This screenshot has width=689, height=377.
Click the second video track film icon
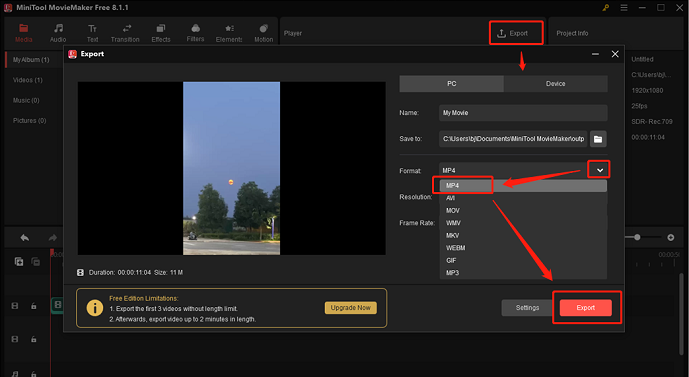point(15,339)
